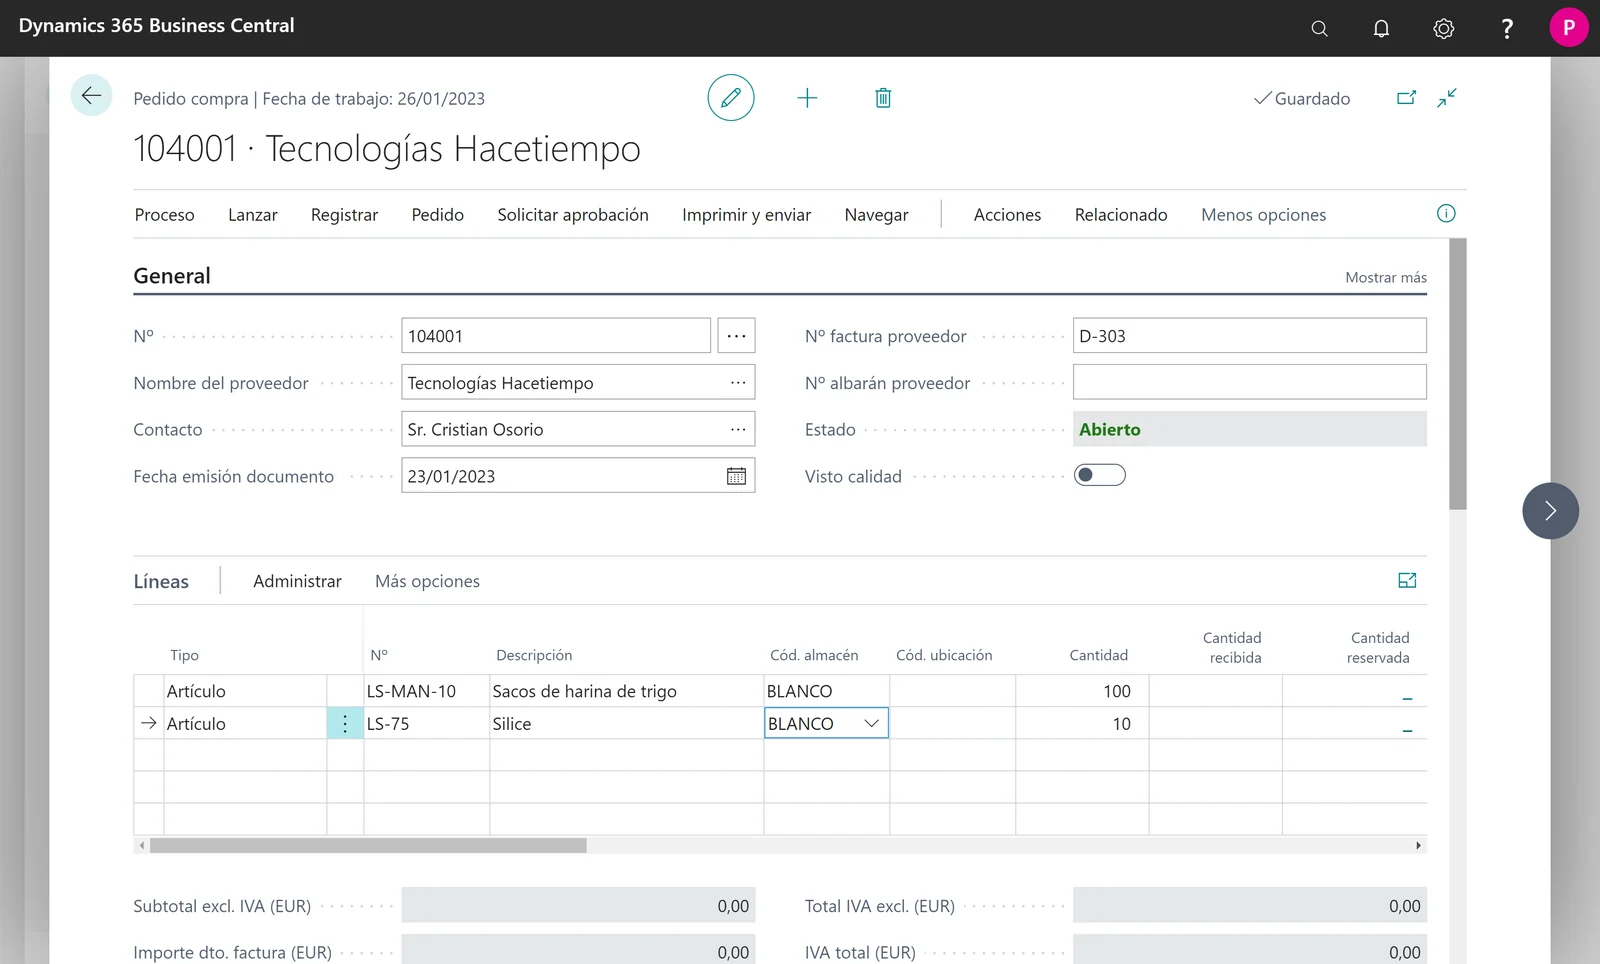Open search magnifier in top bar
This screenshot has height=964, width=1600.
pos(1320,28)
